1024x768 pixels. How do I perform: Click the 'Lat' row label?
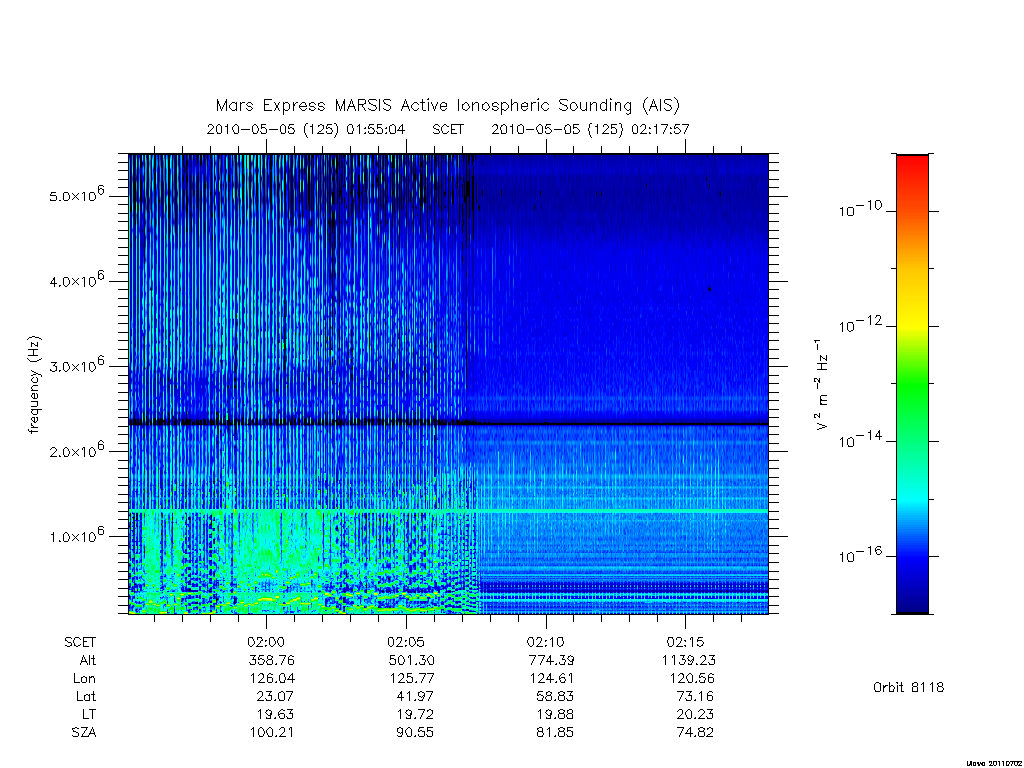(x=86, y=697)
